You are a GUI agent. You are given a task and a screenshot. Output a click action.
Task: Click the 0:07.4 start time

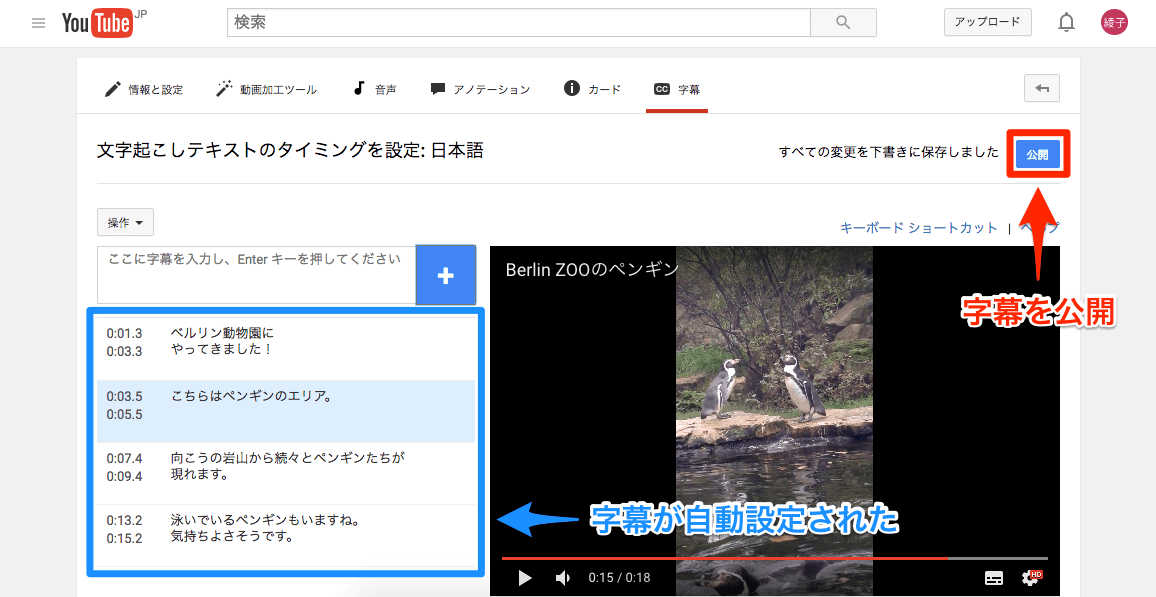point(124,458)
